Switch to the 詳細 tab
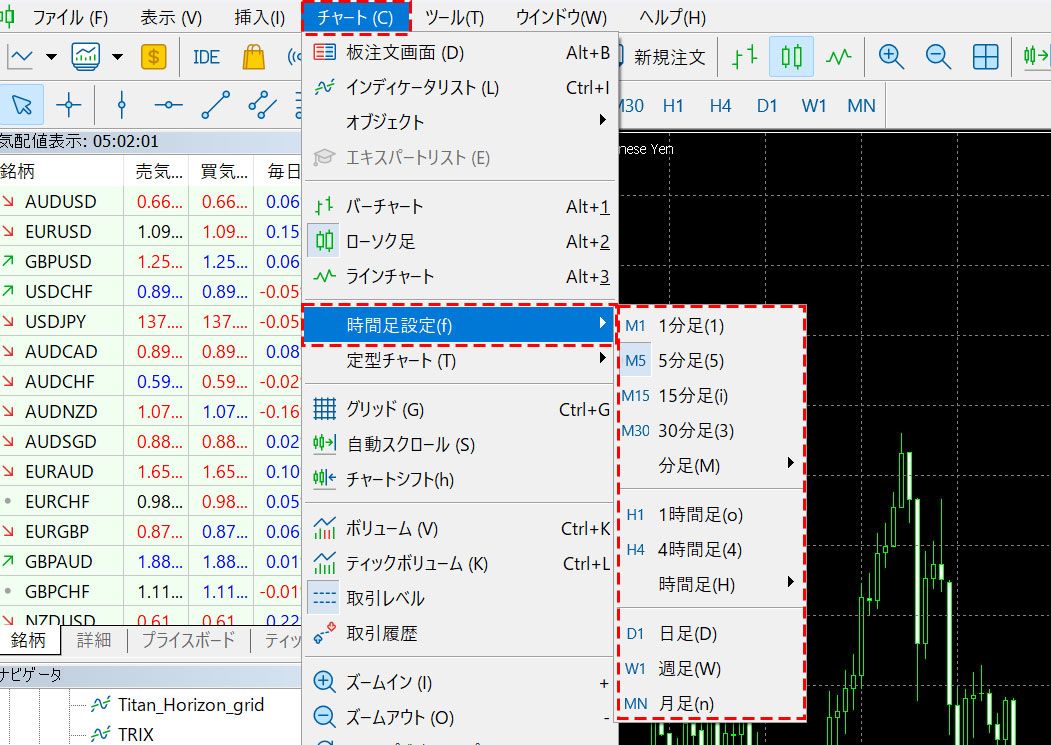Viewport: 1051px width, 745px height. tap(94, 640)
